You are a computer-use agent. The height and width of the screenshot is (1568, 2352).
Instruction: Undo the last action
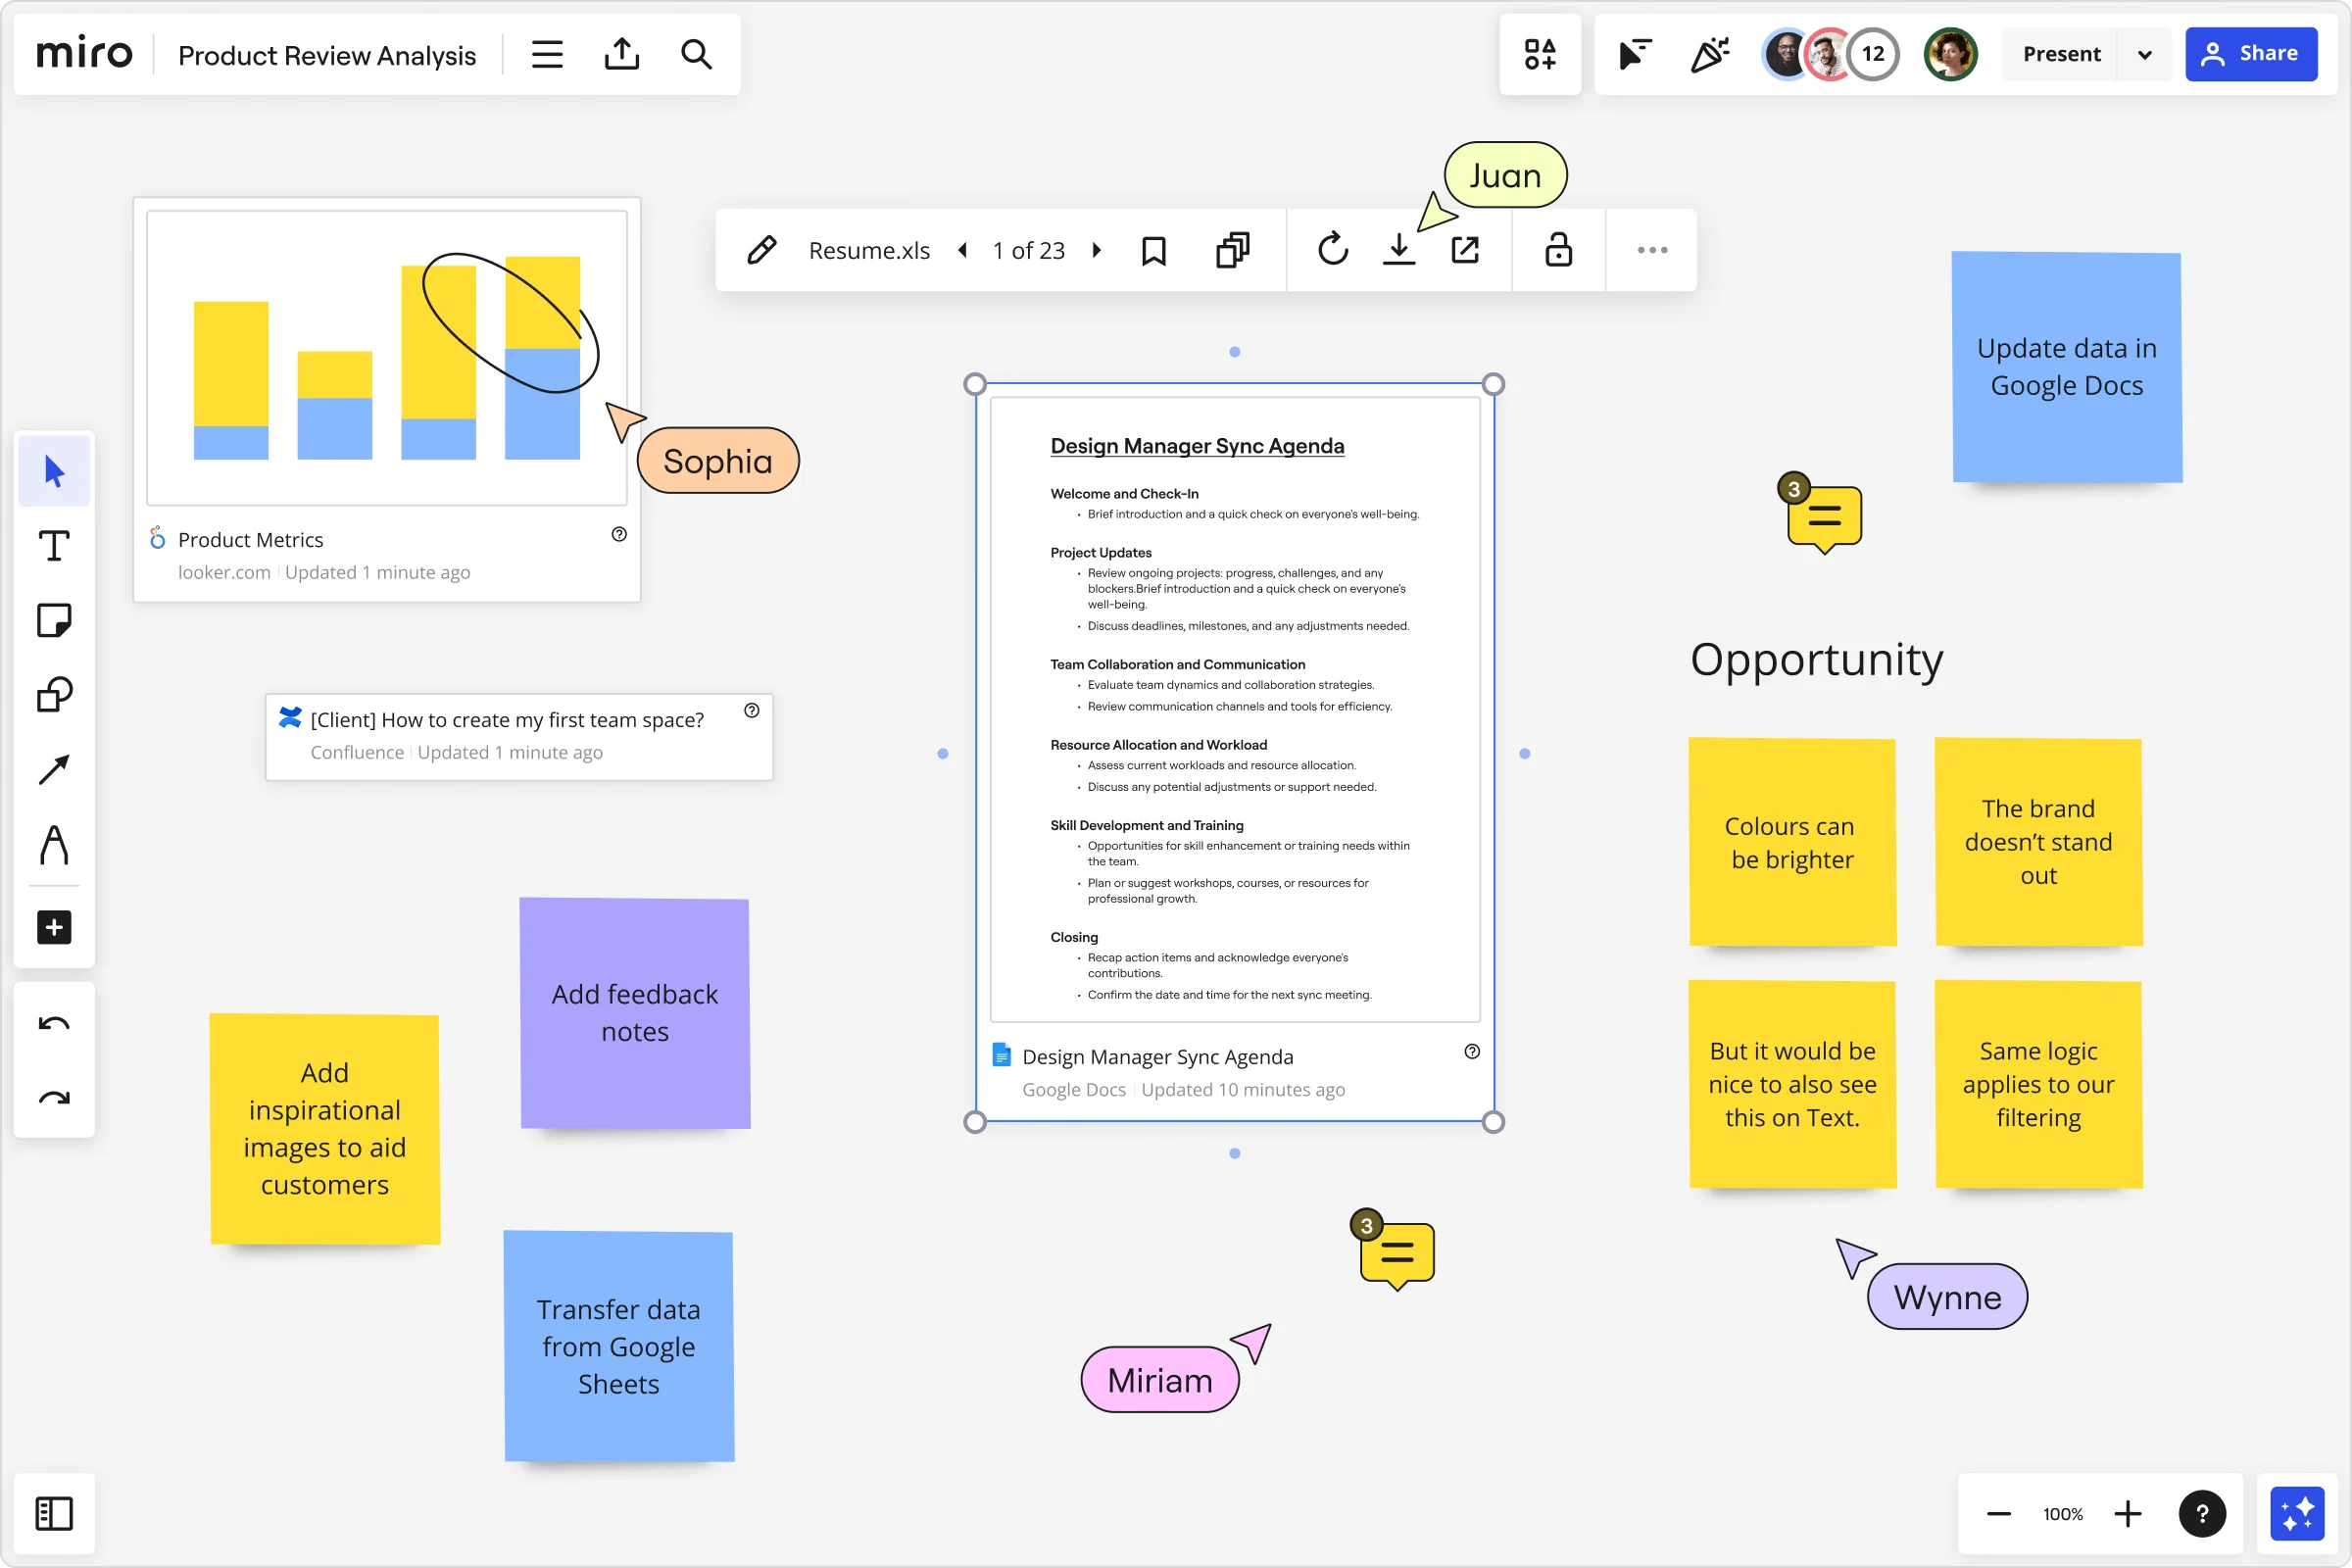(54, 1023)
